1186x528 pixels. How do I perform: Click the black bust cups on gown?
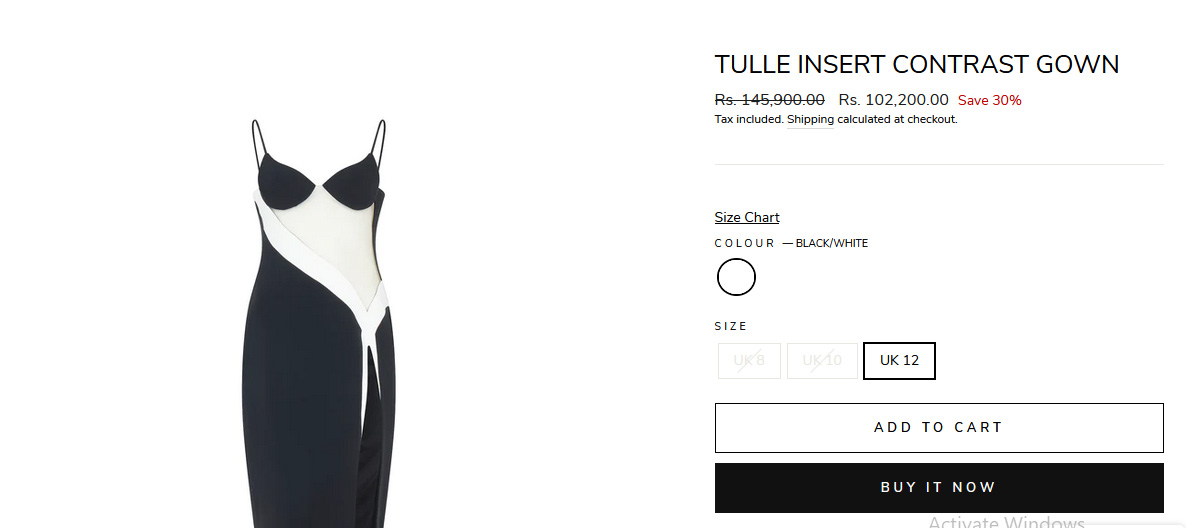(318, 182)
